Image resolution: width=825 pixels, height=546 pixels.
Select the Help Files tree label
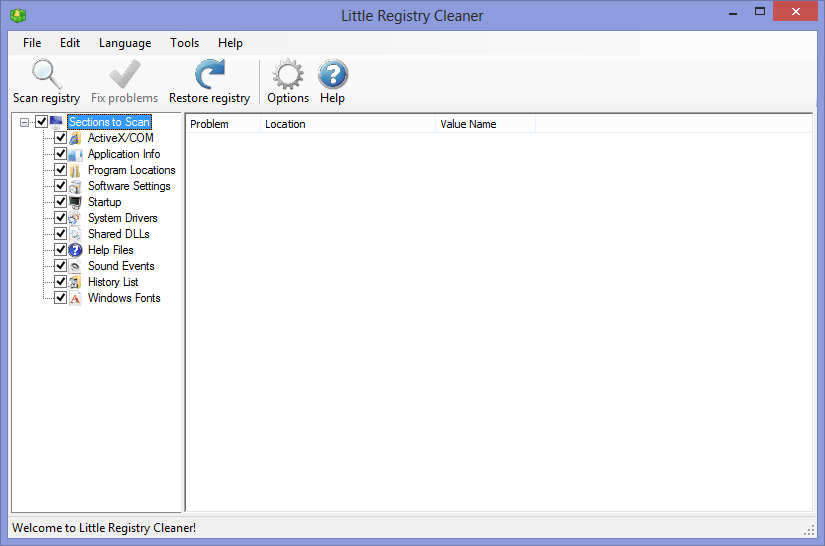coord(110,250)
